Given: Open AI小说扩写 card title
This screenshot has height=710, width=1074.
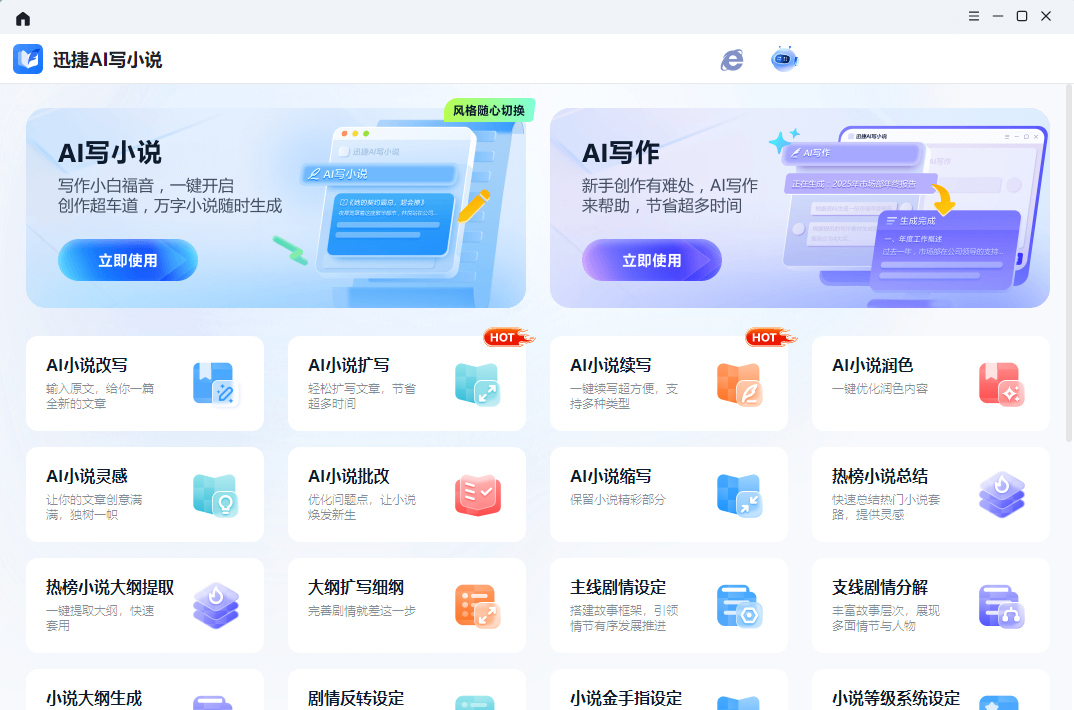Looking at the screenshot, I should [349, 365].
